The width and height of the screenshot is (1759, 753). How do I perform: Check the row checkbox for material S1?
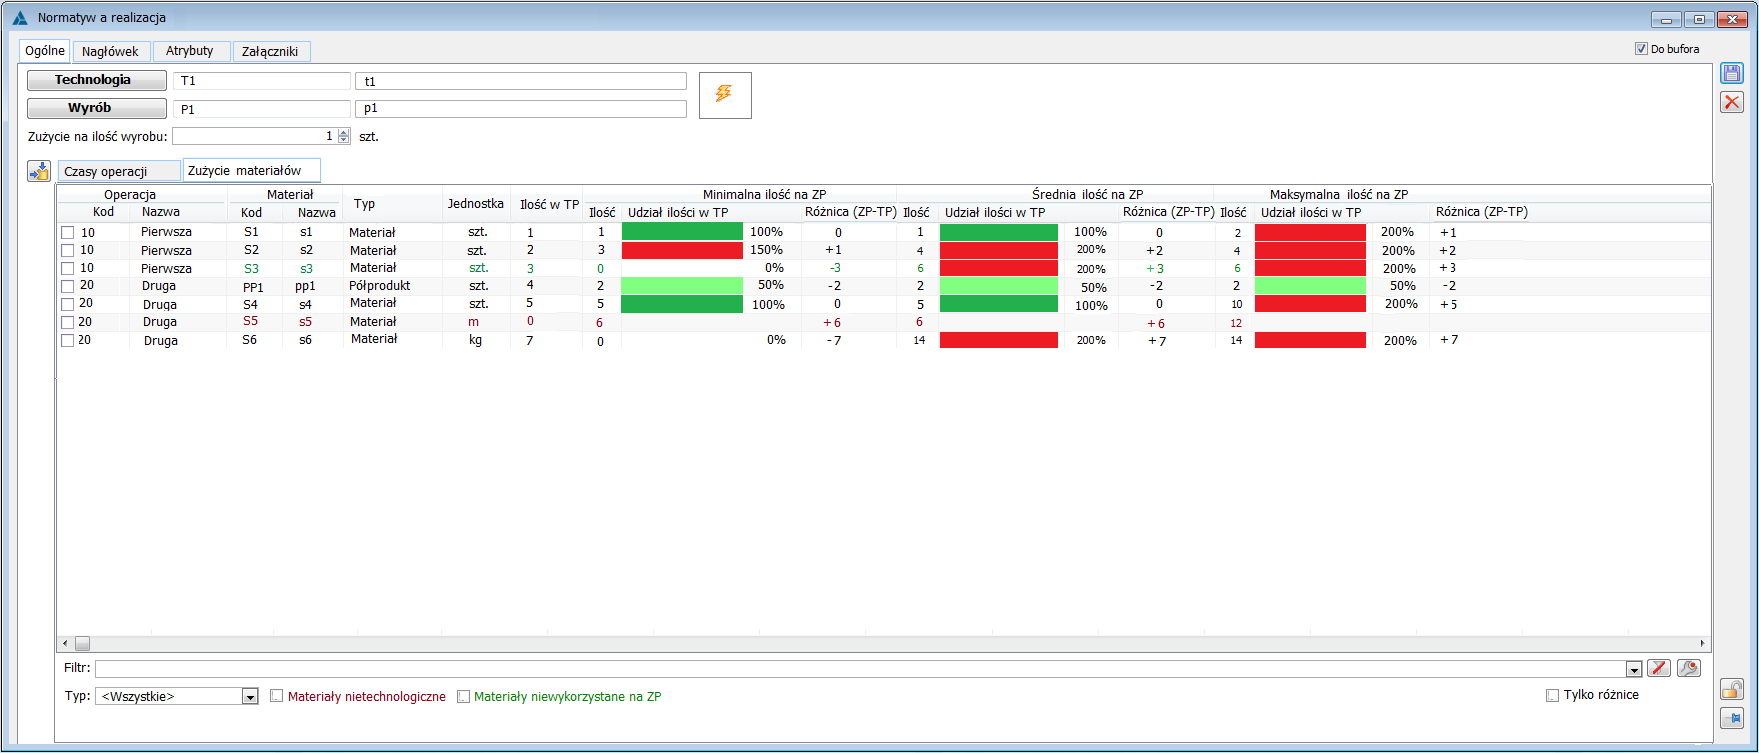pyautogui.click(x=68, y=233)
